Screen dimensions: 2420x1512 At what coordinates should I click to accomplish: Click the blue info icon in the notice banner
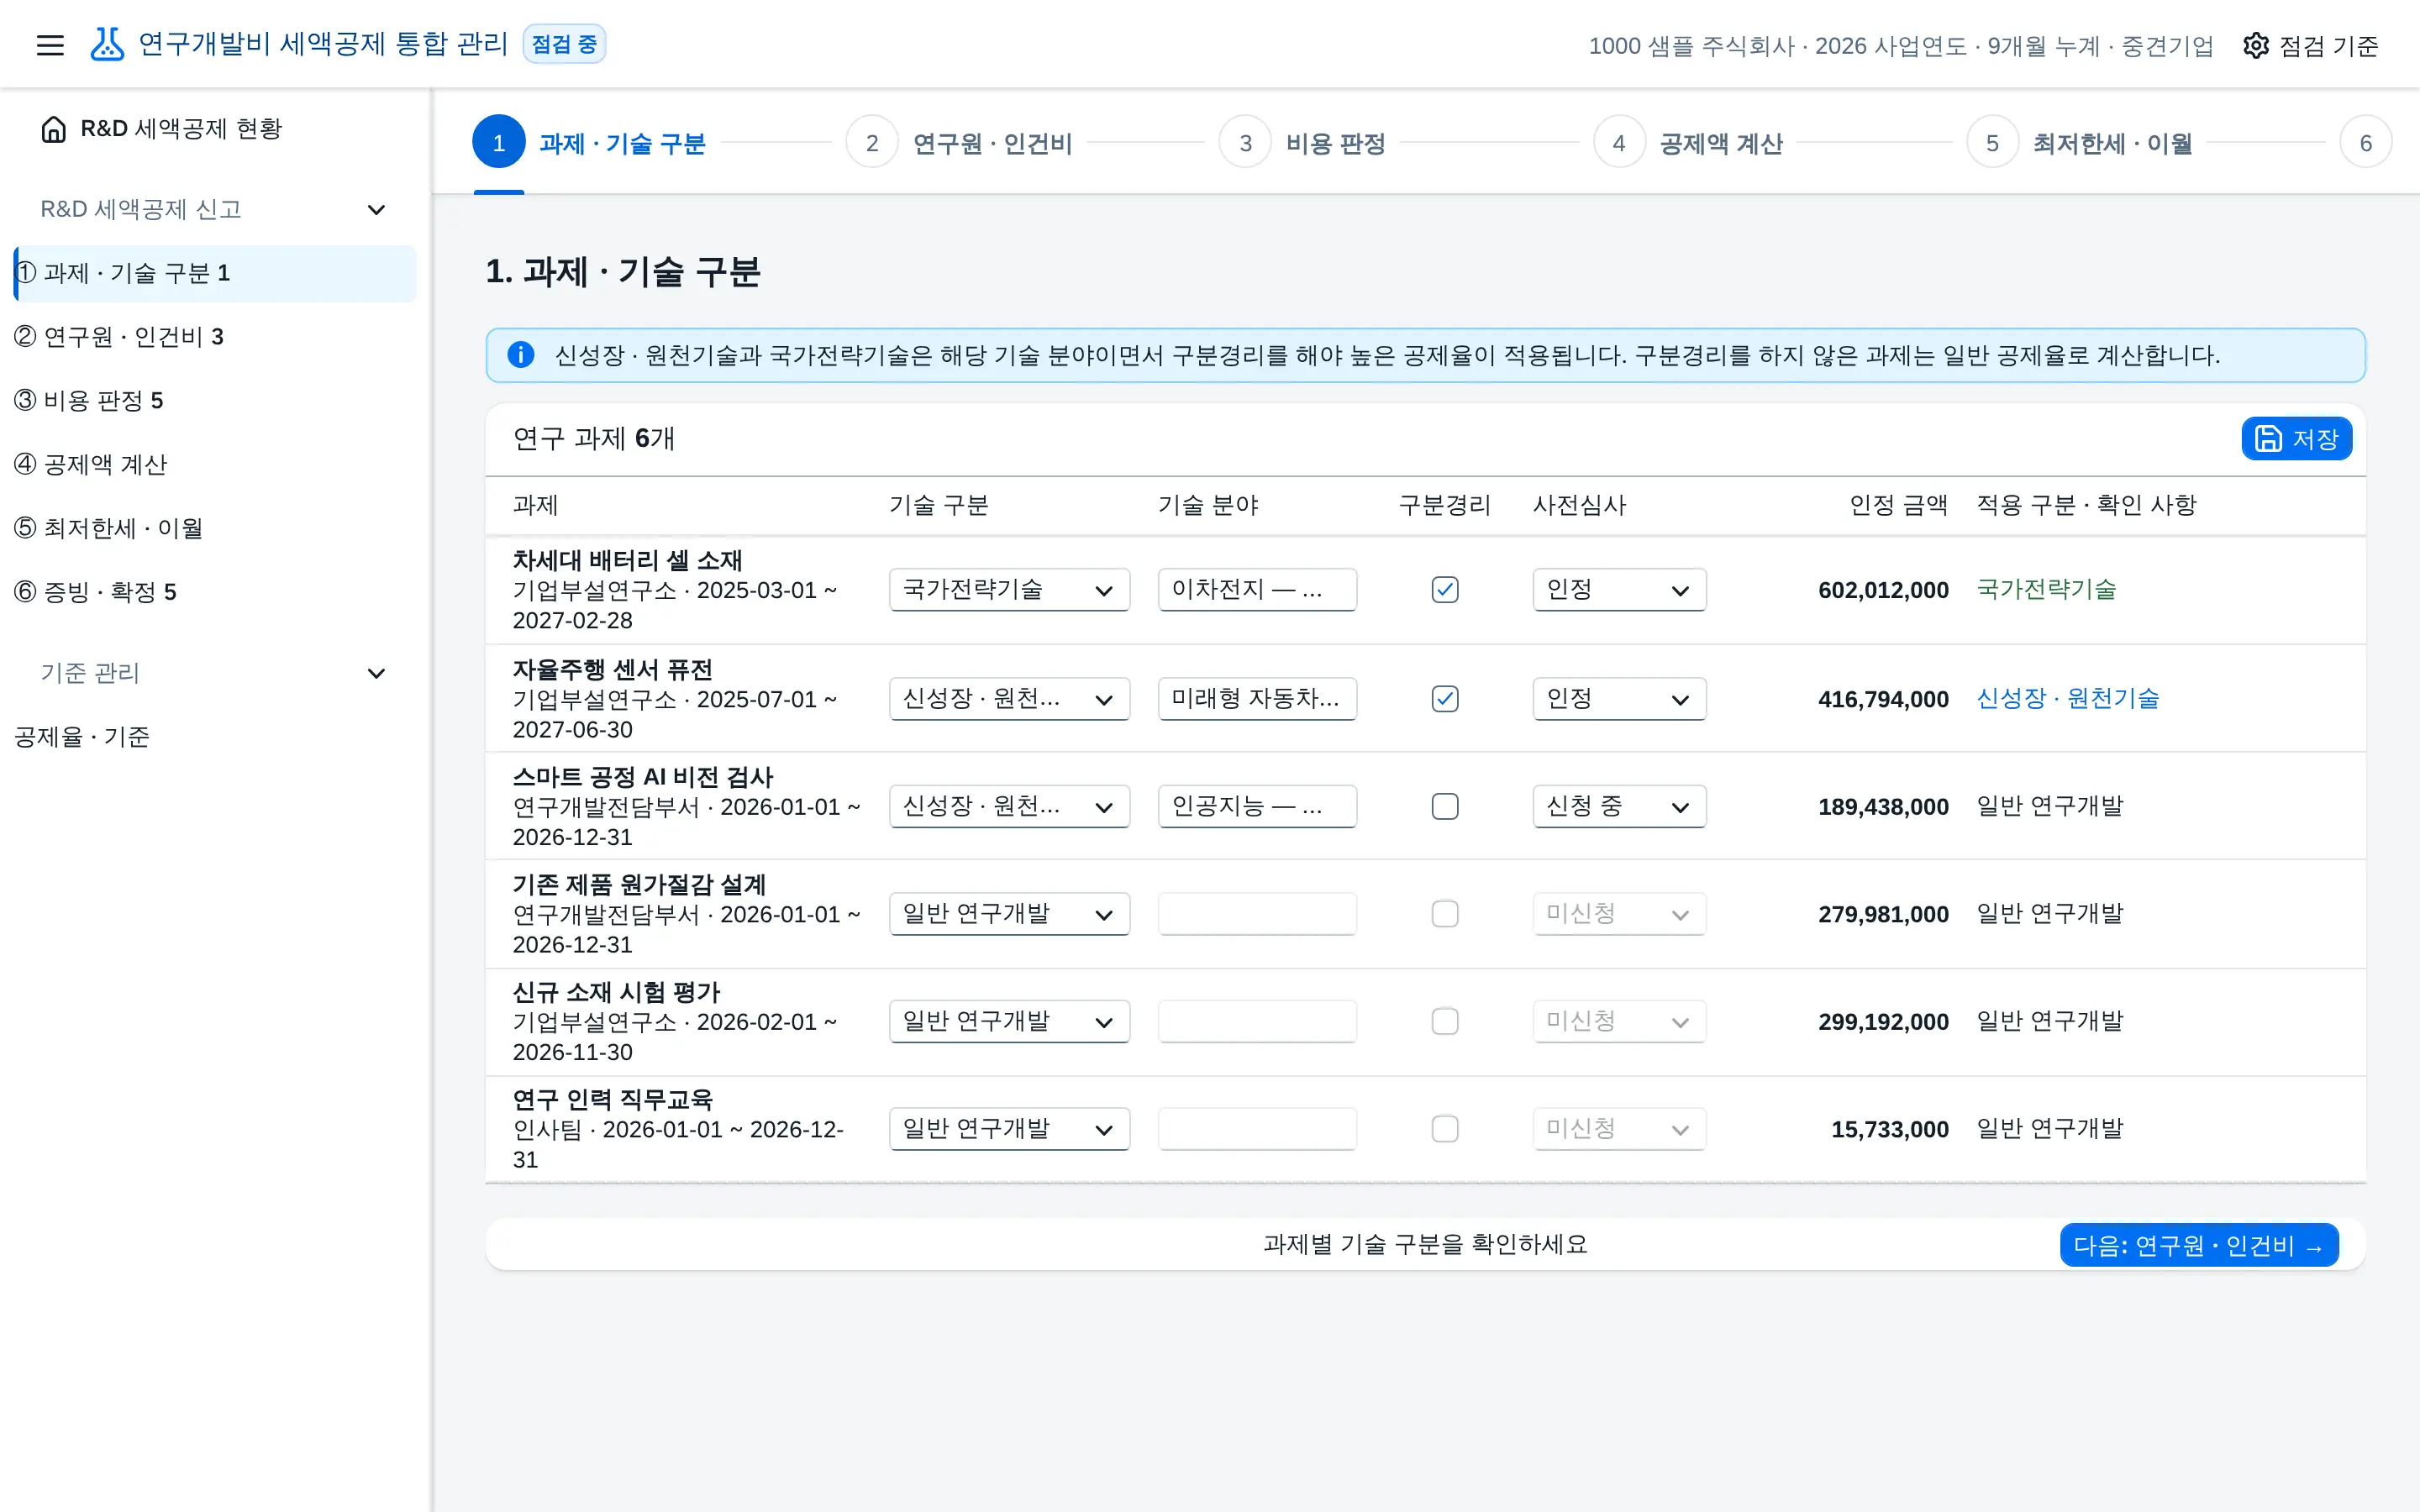pos(521,355)
